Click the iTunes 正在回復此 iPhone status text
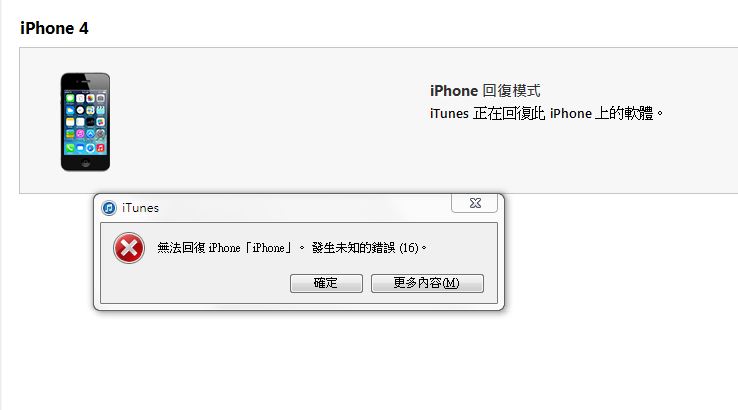 546,113
